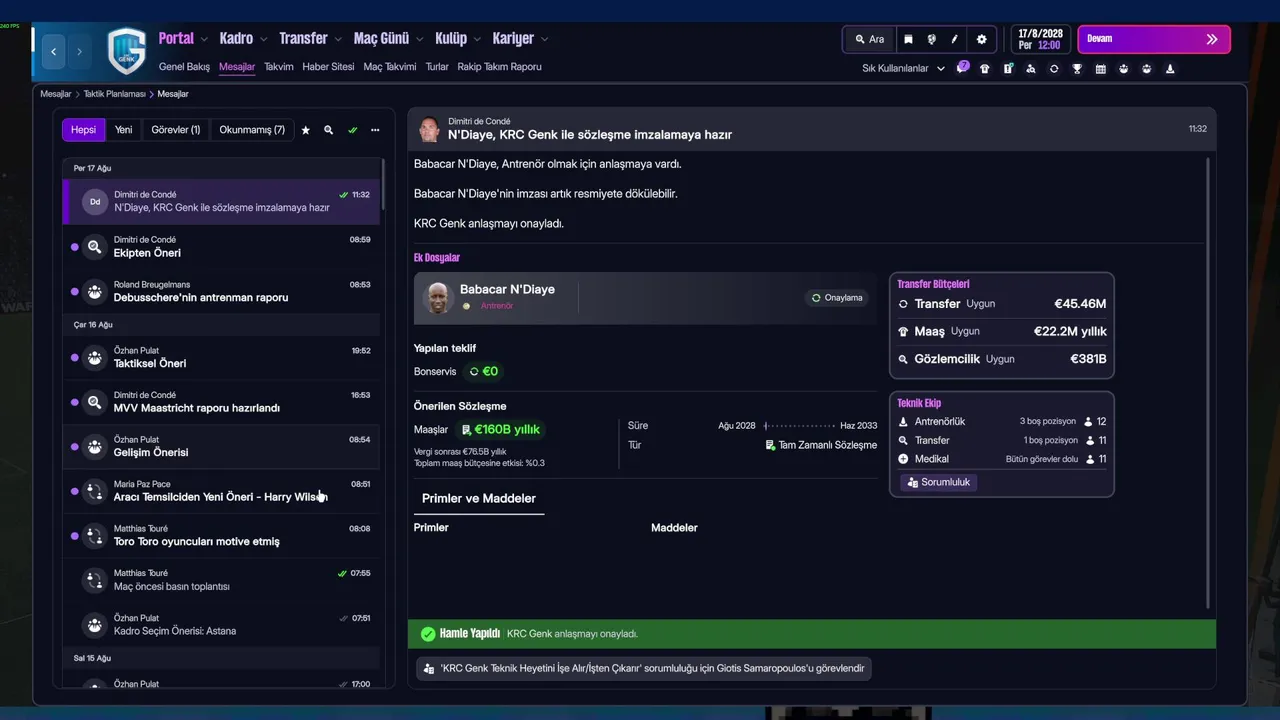This screenshot has height=720, width=1280.
Task: Open Kadro Seçim Önerisi: Astana message
Action: click(x=221, y=624)
